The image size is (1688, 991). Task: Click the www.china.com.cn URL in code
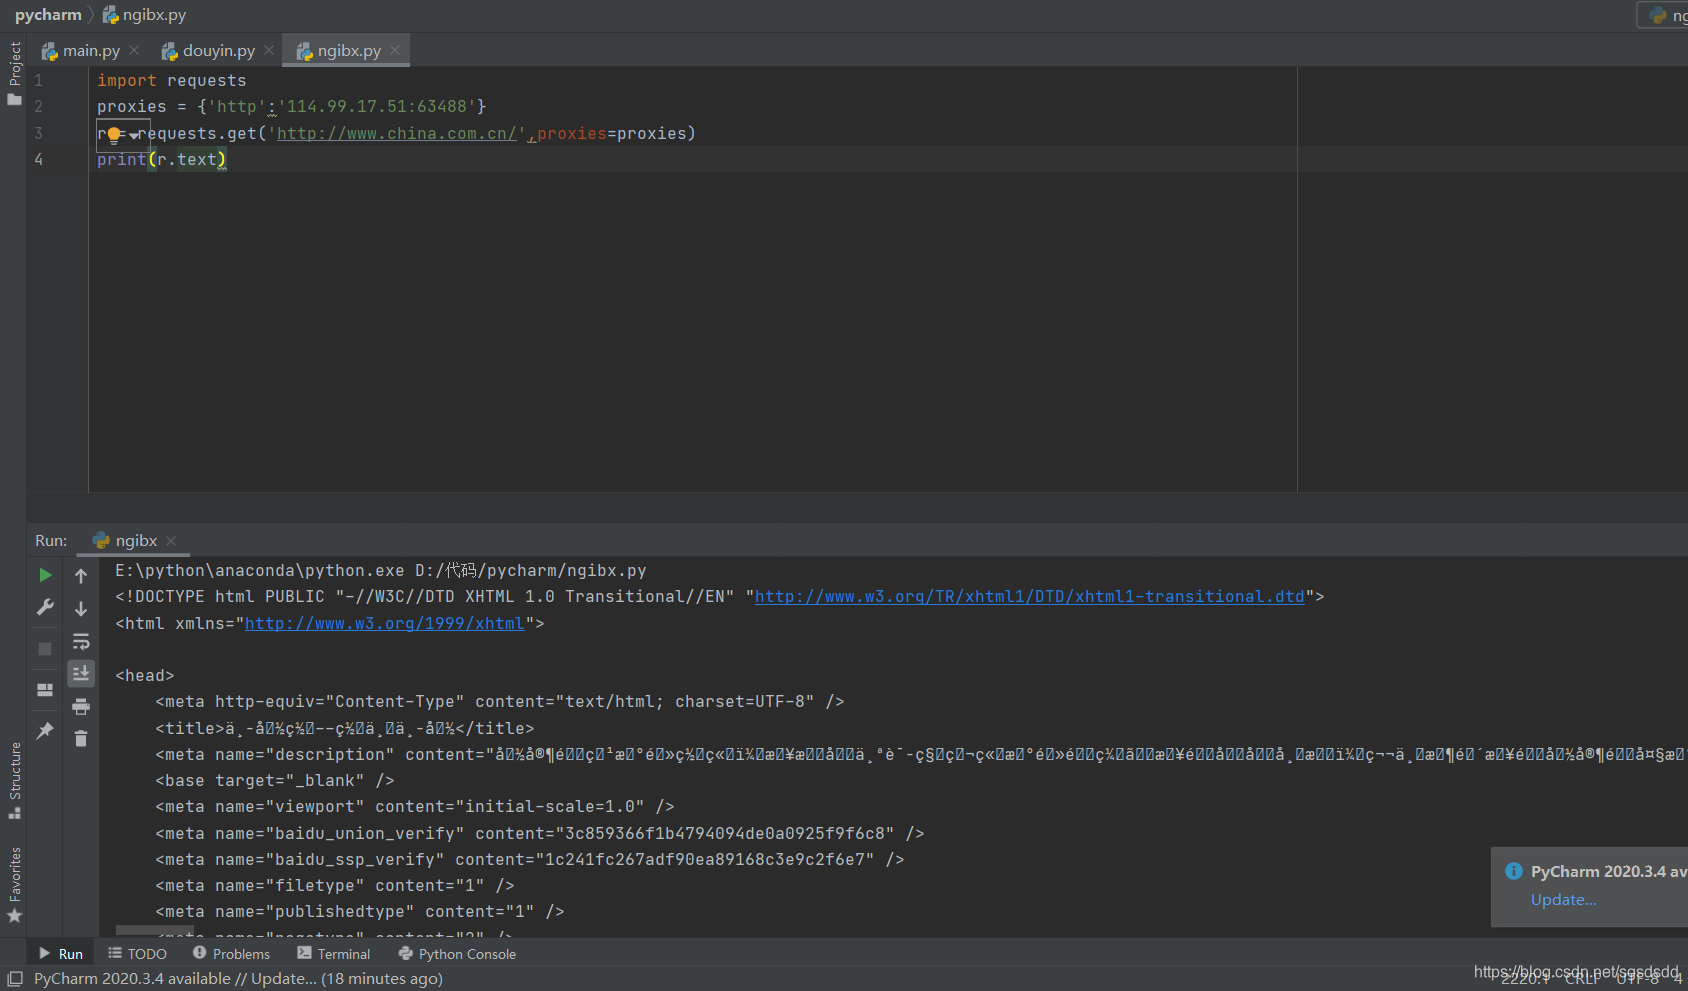pyautogui.click(x=397, y=134)
